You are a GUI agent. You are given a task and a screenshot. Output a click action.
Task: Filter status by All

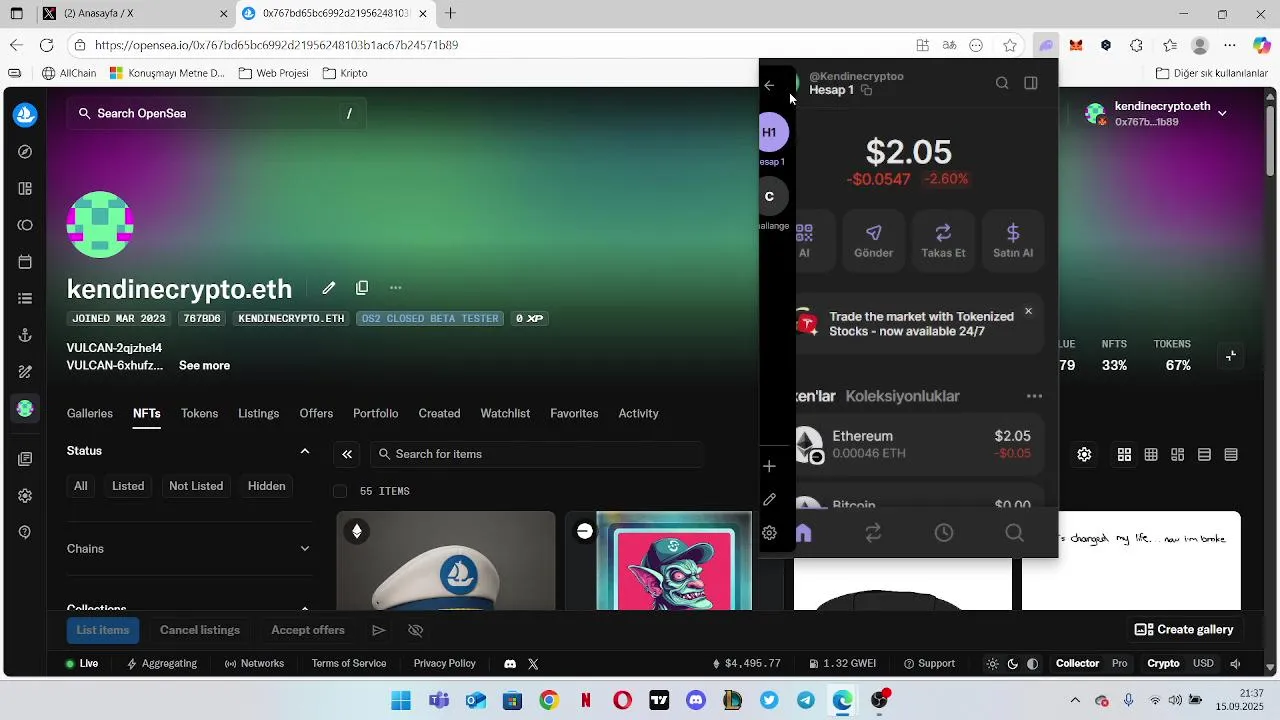point(81,486)
